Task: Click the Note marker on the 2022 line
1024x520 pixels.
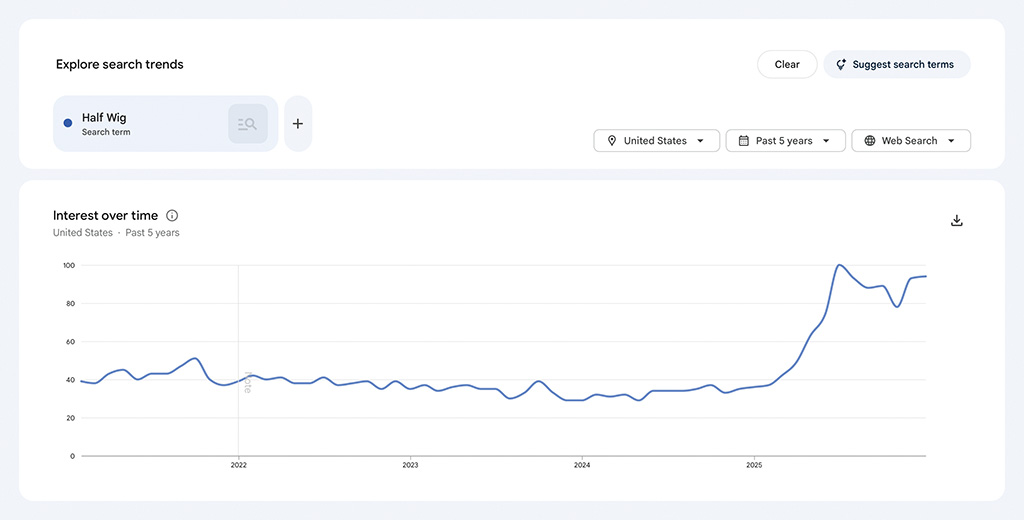Action: [x=247, y=382]
